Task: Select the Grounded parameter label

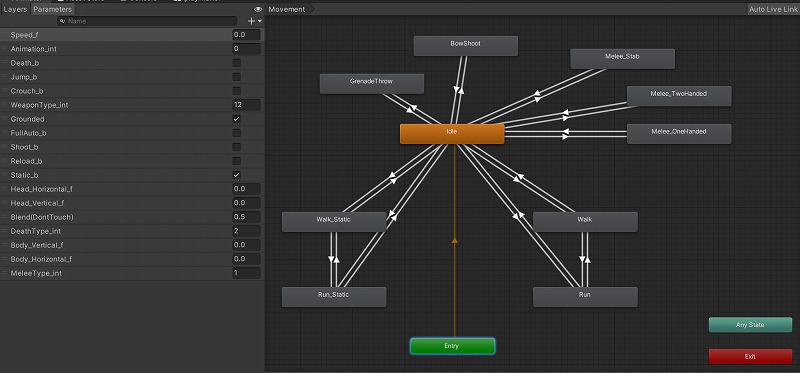Action: point(28,119)
